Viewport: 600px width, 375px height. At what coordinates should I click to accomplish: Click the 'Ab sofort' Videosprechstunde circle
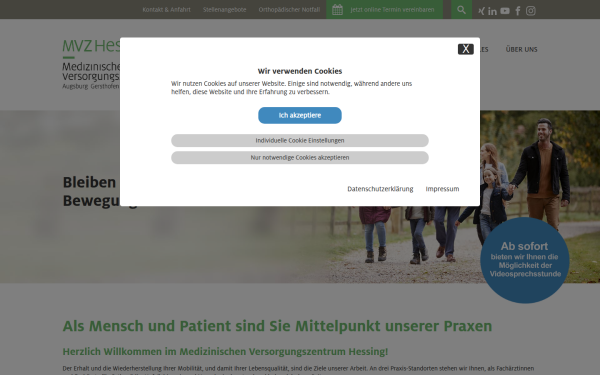525,260
